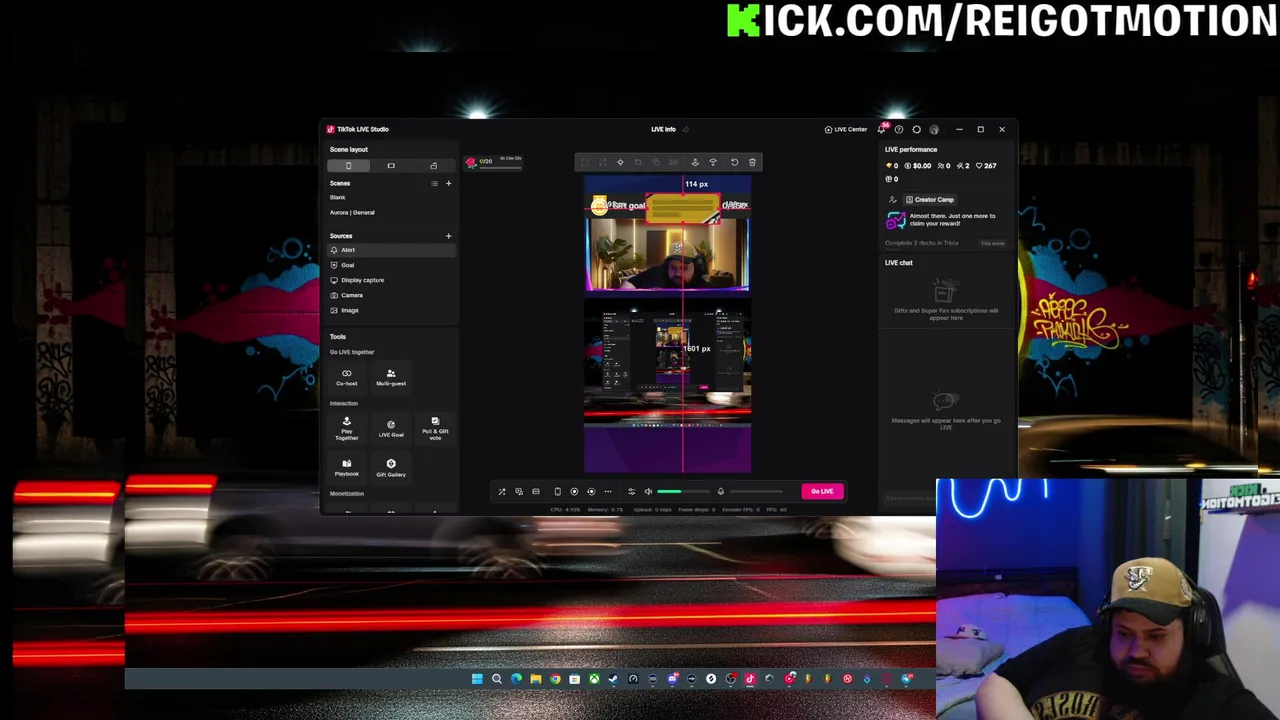Click the share arrow beside LIVE Info
The height and width of the screenshot is (720, 1280).
686,129
